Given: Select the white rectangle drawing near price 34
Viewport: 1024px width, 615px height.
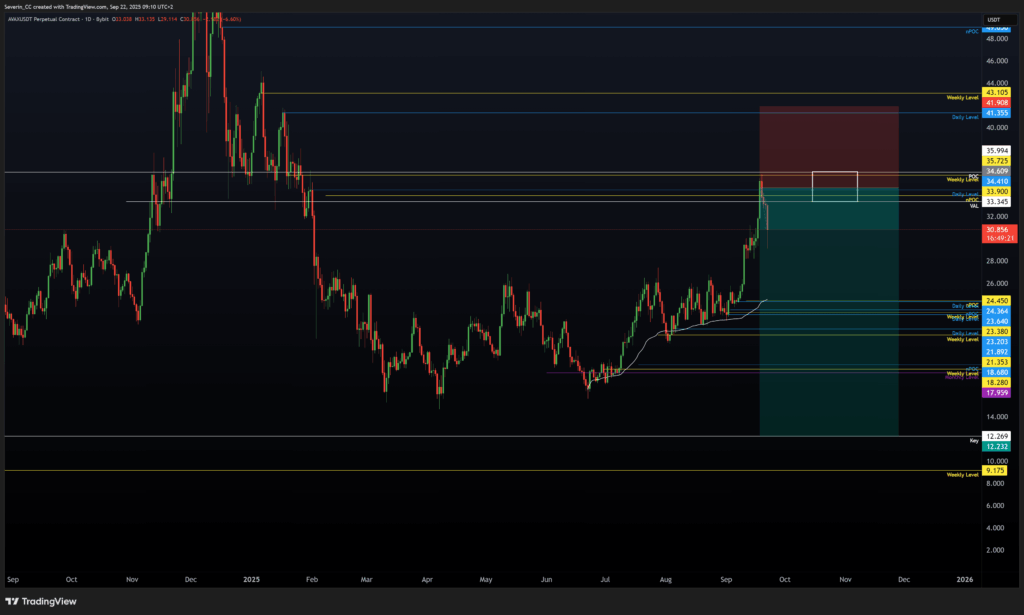Looking at the screenshot, I should pyautogui.click(x=835, y=186).
